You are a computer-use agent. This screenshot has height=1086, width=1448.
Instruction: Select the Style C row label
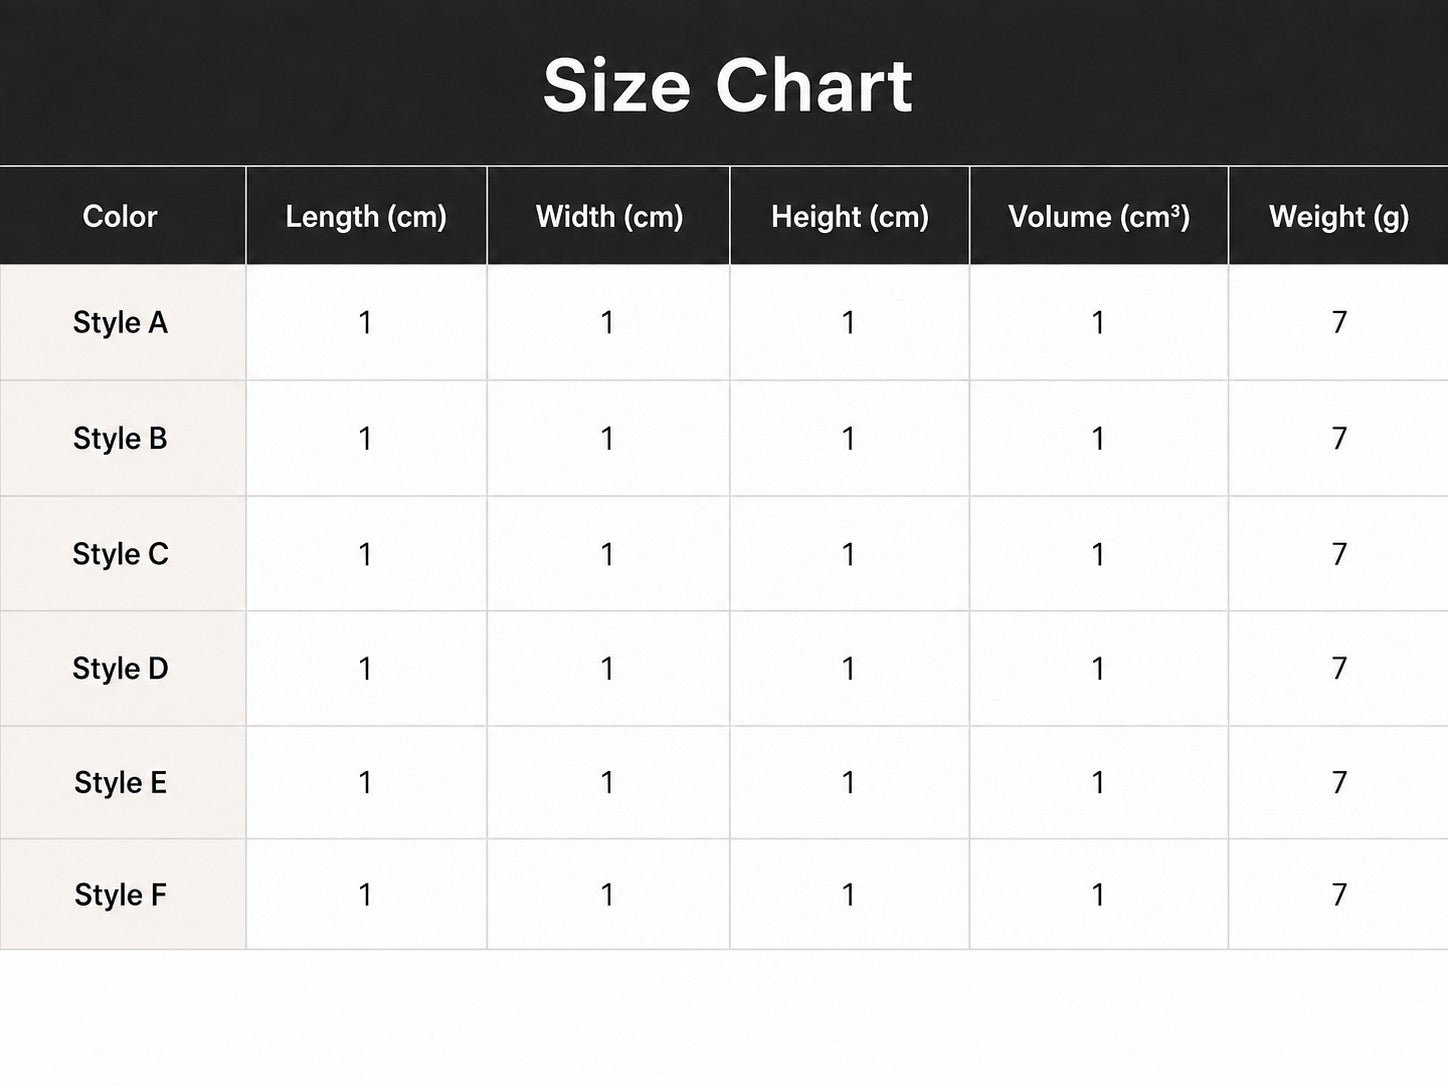click(x=120, y=554)
